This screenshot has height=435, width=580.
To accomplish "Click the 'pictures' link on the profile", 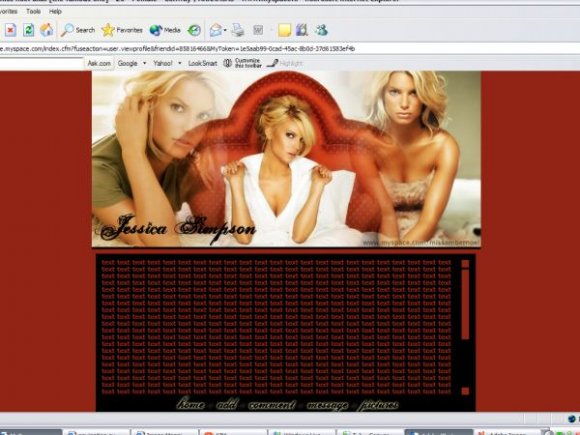I will 378,405.
